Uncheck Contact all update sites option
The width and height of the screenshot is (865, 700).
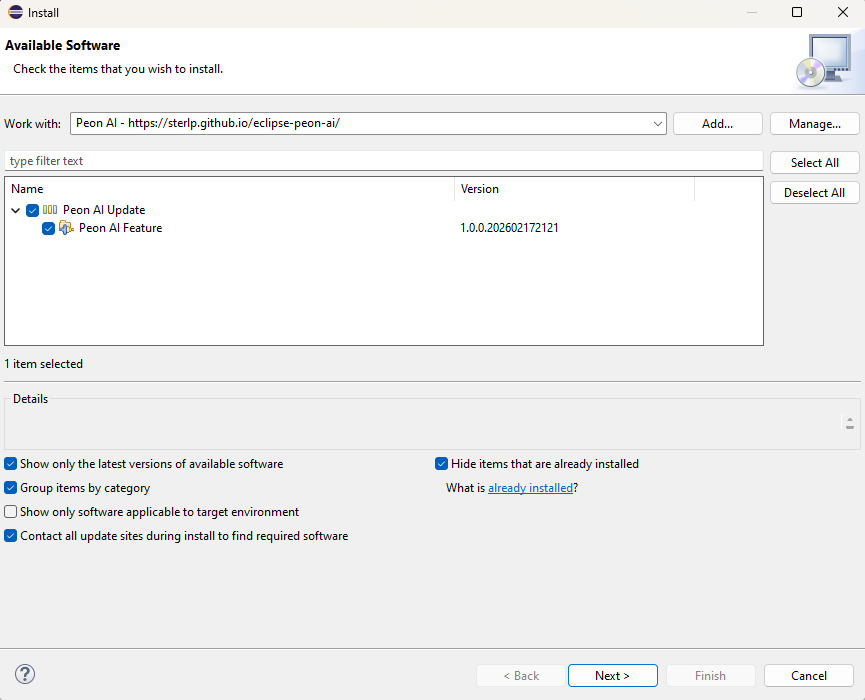[x=11, y=536]
